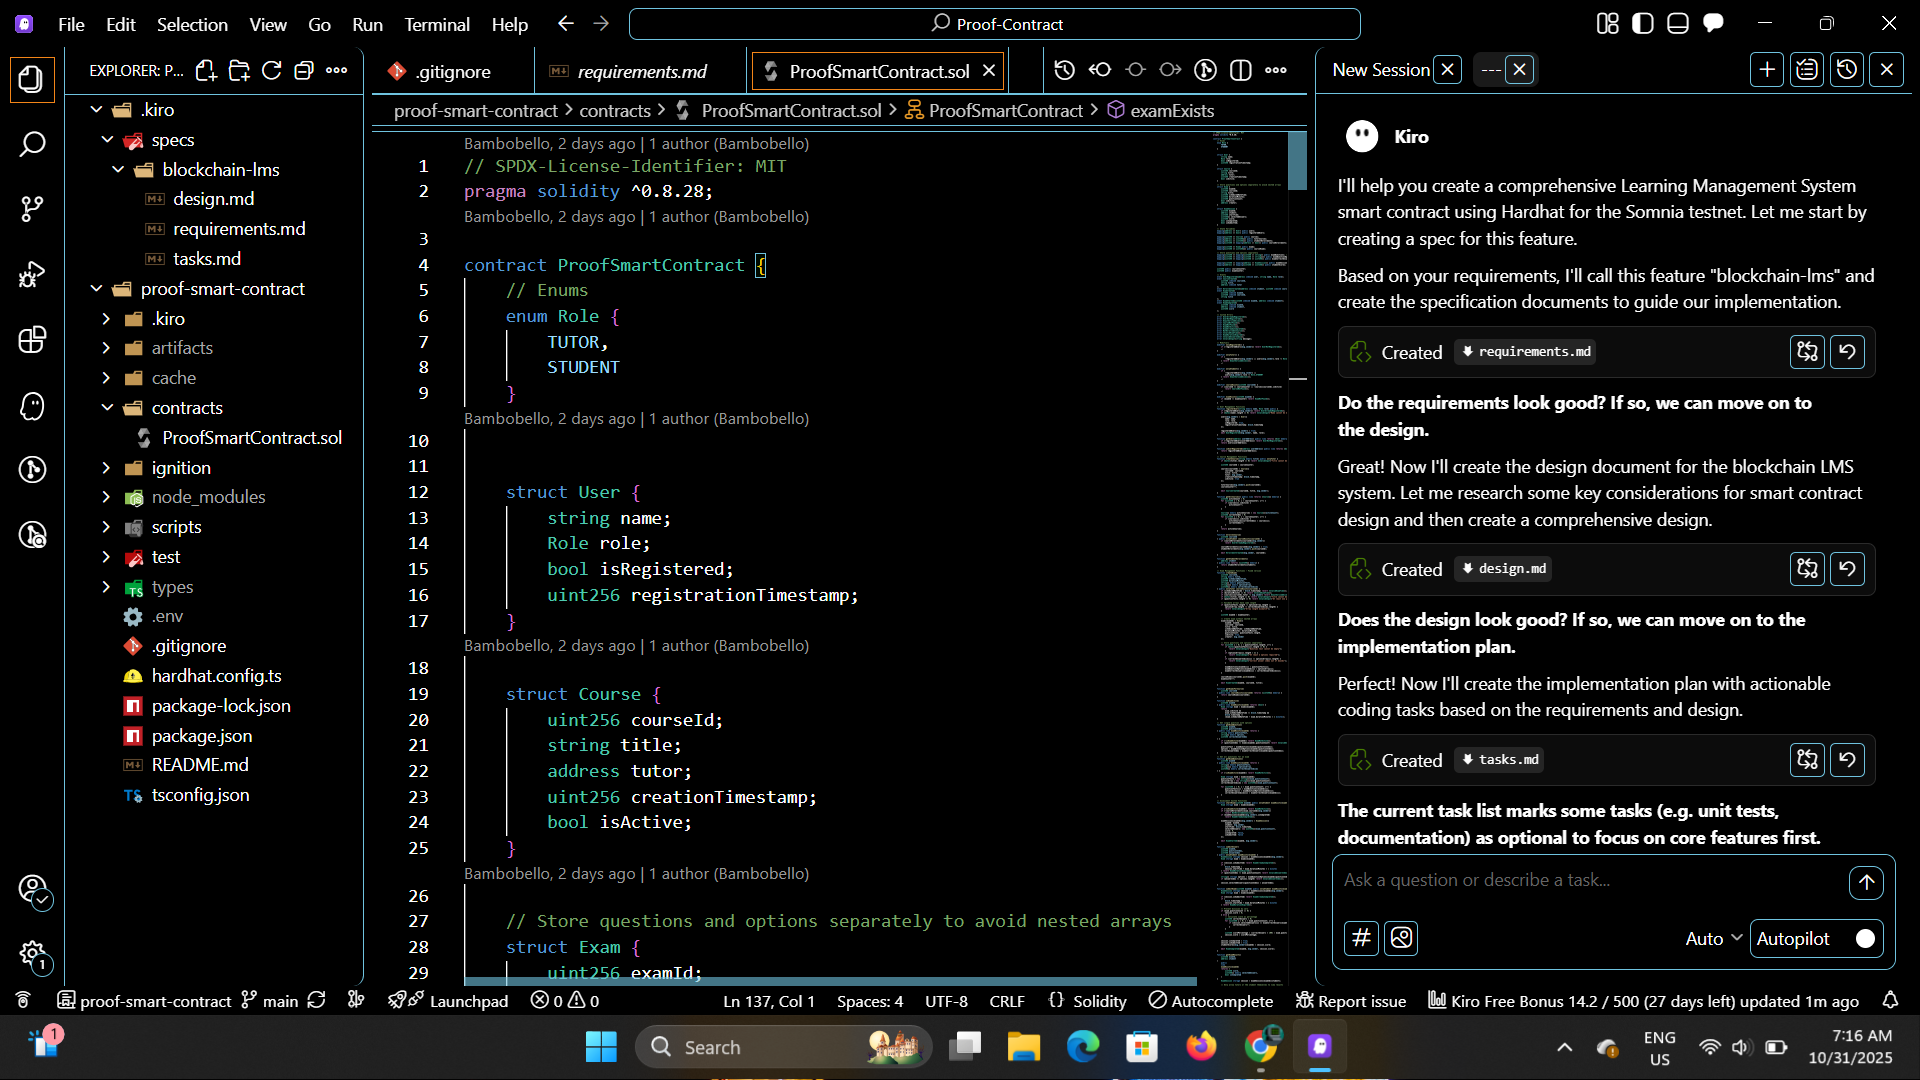Open the Terminal menu
Viewport: 1920px width, 1080px height.
click(436, 24)
